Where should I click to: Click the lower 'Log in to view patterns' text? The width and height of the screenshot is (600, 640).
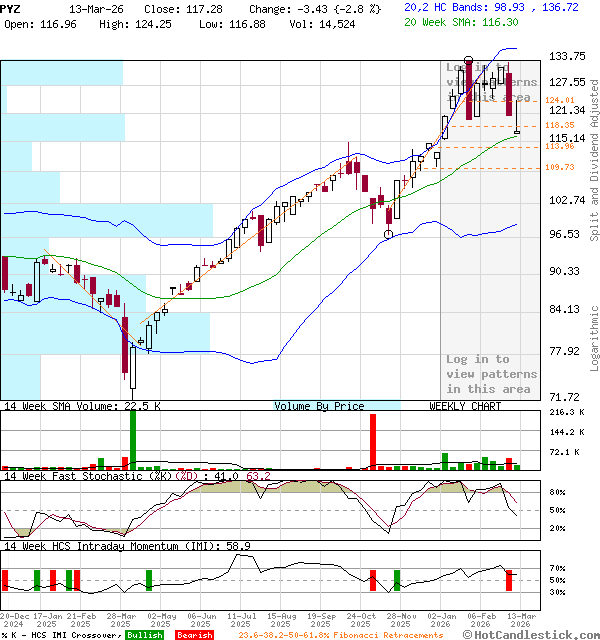pyautogui.click(x=491, y=374)
